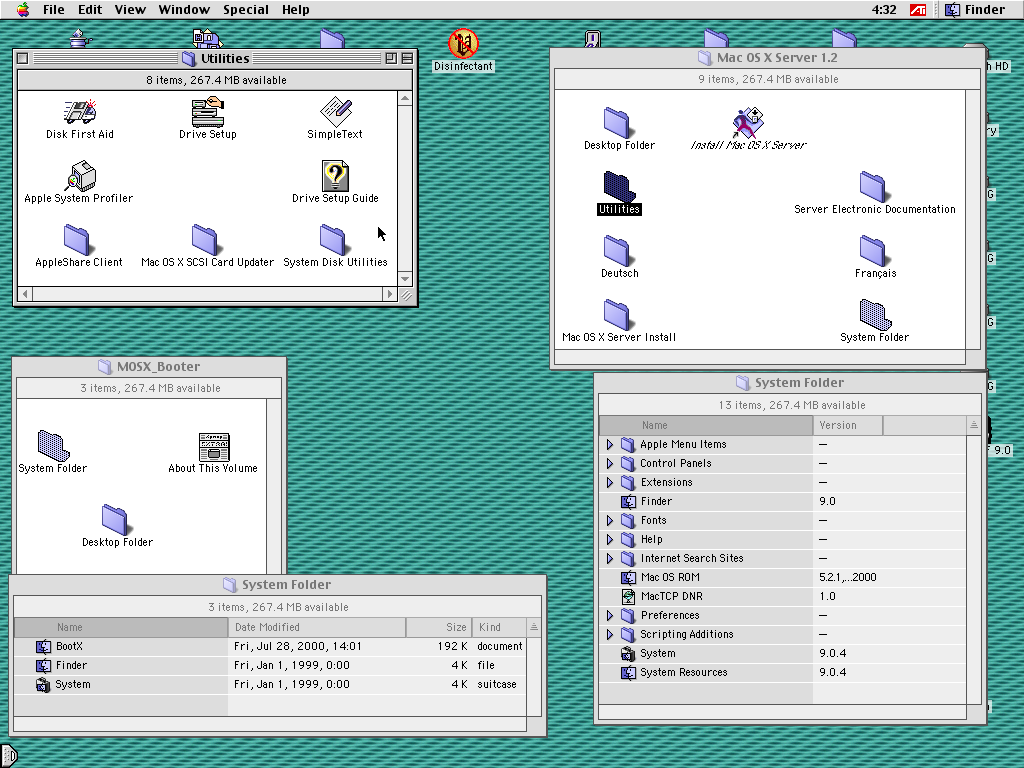Click the MOSX_Booter window title bar
Viewport: 1024px width, 768px height.
click(x=149, y=366)
